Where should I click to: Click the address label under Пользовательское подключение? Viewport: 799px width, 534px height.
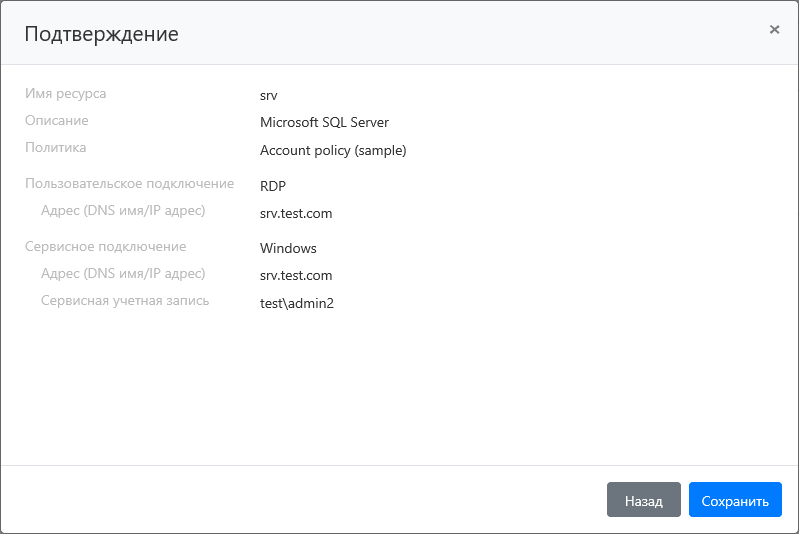point(123,211)
